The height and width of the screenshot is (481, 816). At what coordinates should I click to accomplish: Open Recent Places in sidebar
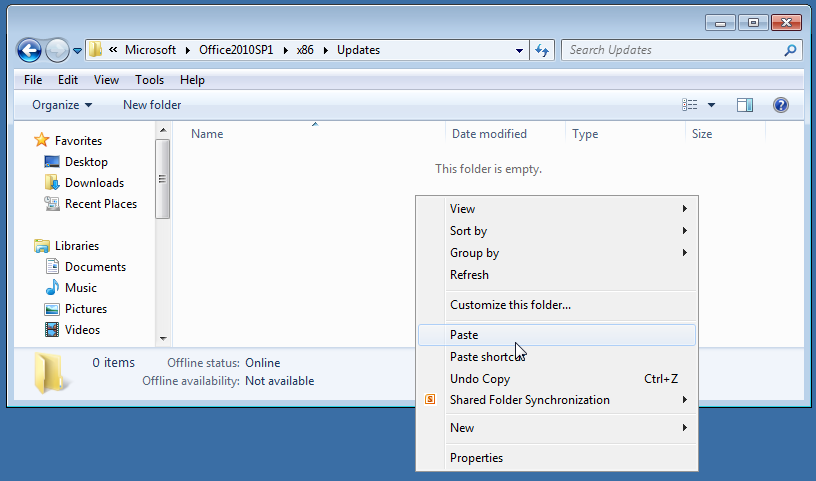pos(100,204)
